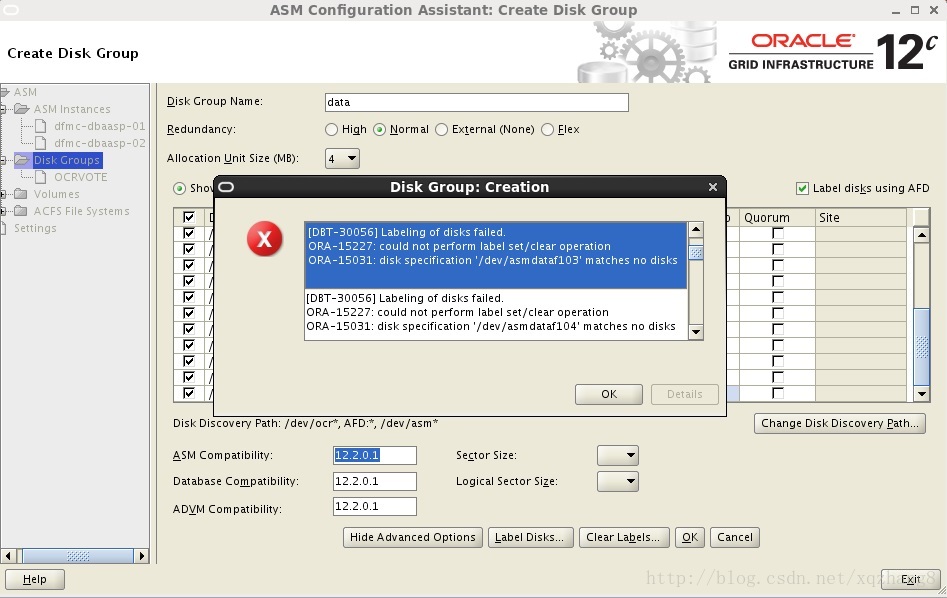The height and width of the screenshot is (598, 947).
Task: Select dfmc-dbaasp-01 instance in the tree
Action: tap(100, 126)
